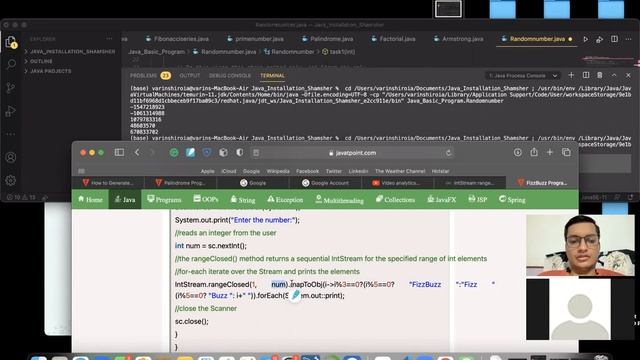Screen dimensions: 640x360
Task: Open Manage gear icon in VS Code
Action: pos(11,180)
